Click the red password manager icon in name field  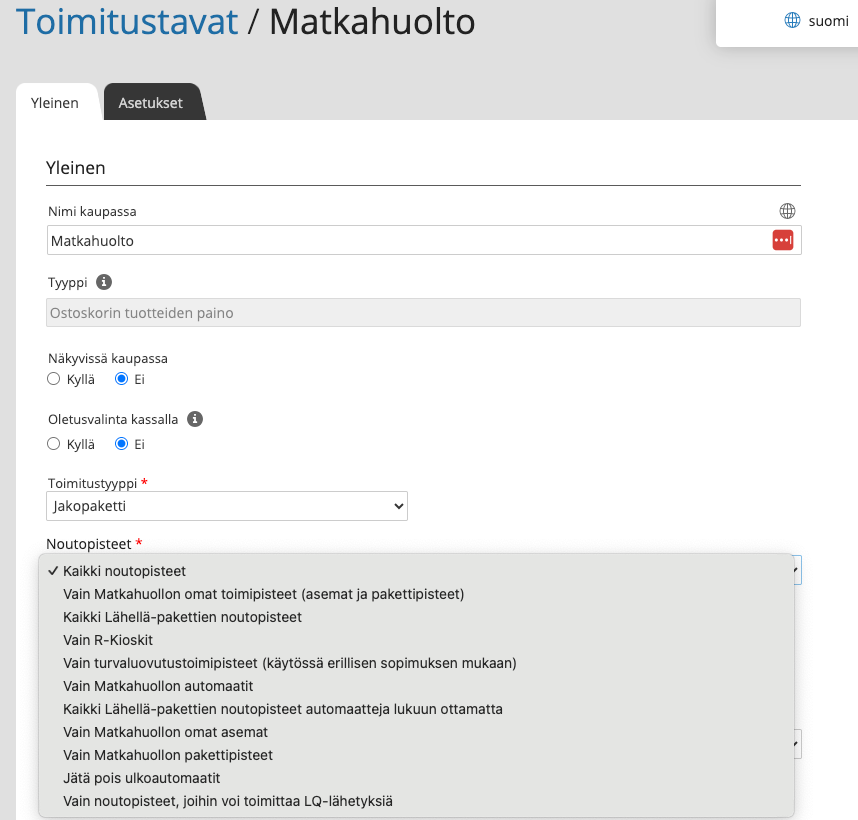coord(782,240)
